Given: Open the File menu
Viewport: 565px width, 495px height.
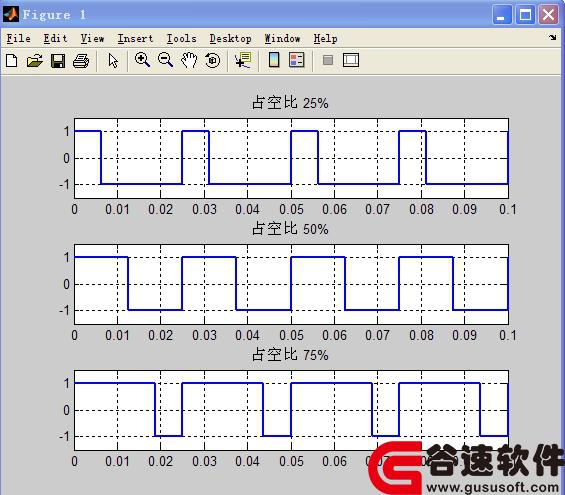Looking at the screenshot, I should (18, 39).
